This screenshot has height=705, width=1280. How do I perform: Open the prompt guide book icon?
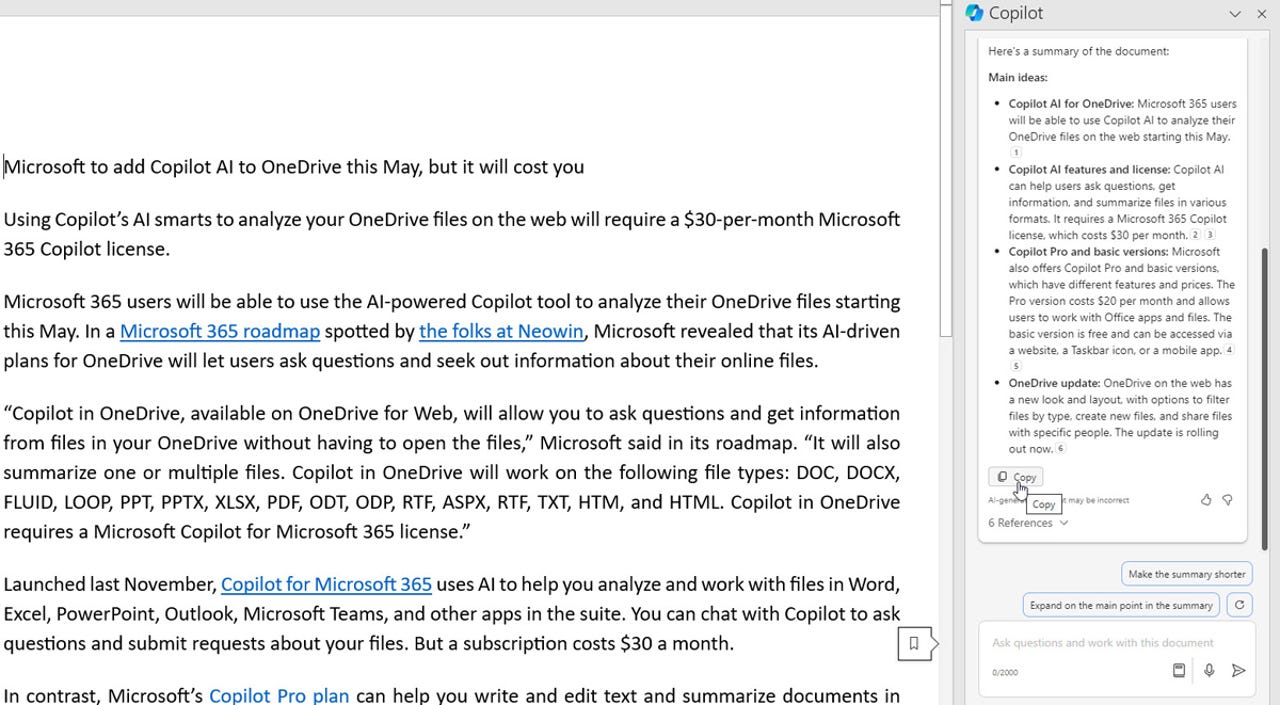pos(1179,670)
